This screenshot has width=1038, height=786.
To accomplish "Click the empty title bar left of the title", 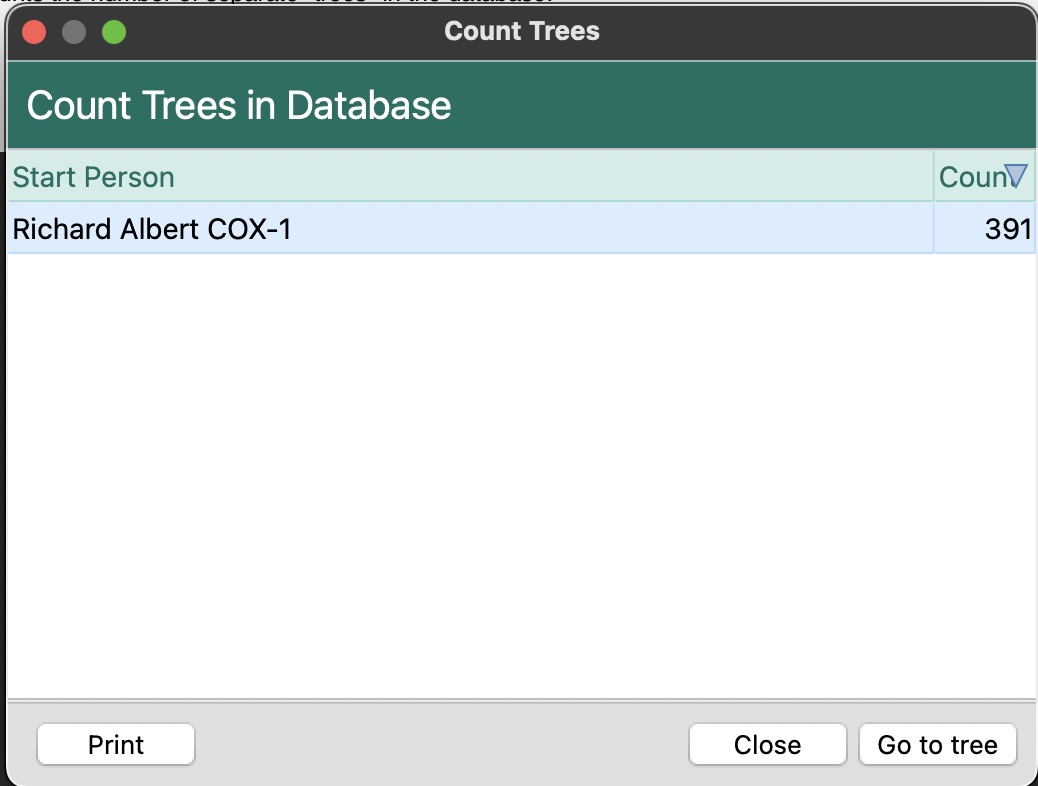I will pyautogui.click(x=280, y=31).
